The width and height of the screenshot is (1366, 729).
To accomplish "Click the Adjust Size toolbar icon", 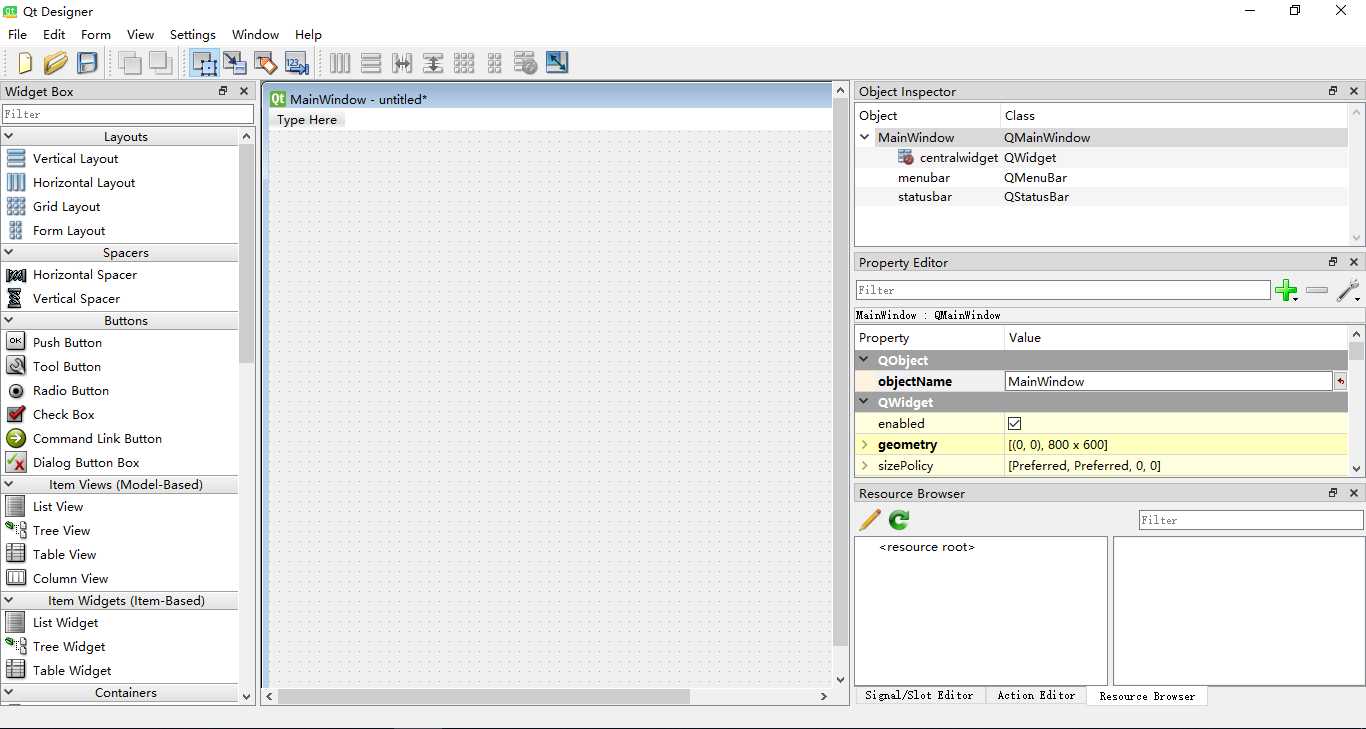I will [x=557, y=63].
